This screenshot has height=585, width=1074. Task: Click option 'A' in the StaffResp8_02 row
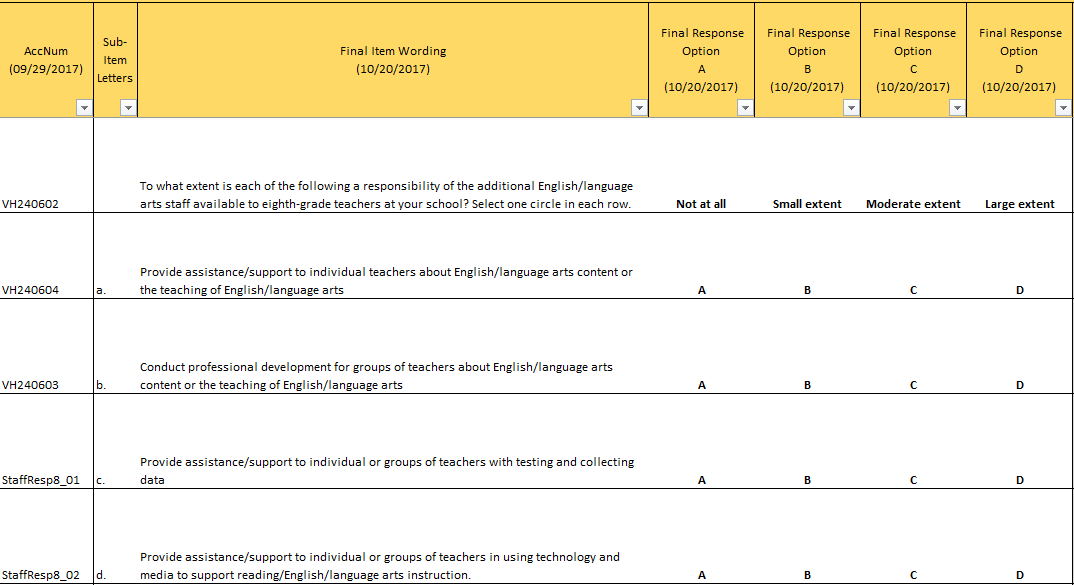[x=701, y=536]
